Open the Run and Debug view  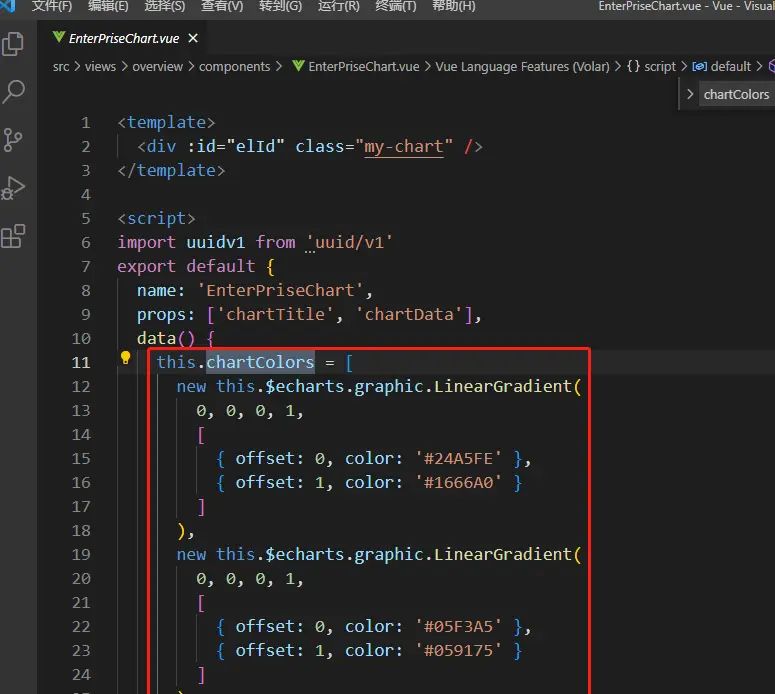pos(14,188)
